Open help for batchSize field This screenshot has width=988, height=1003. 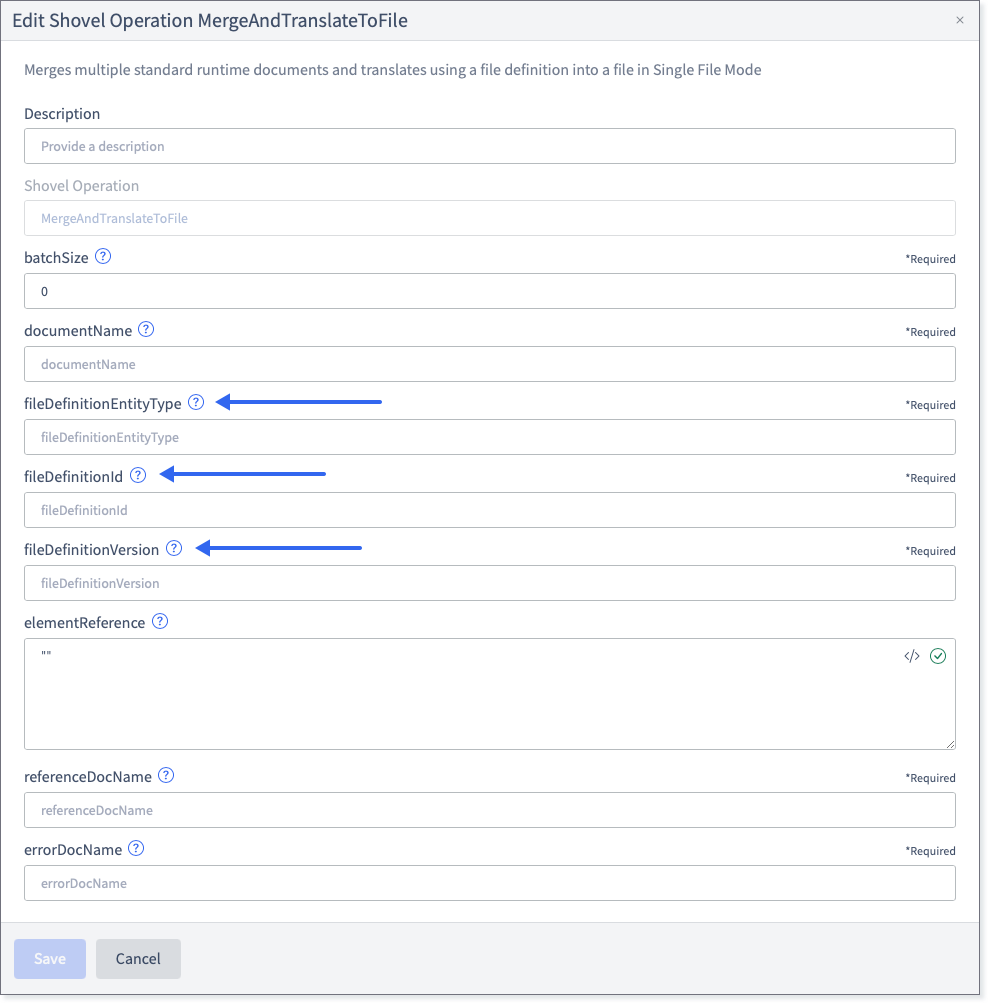[x=103, y=257]
